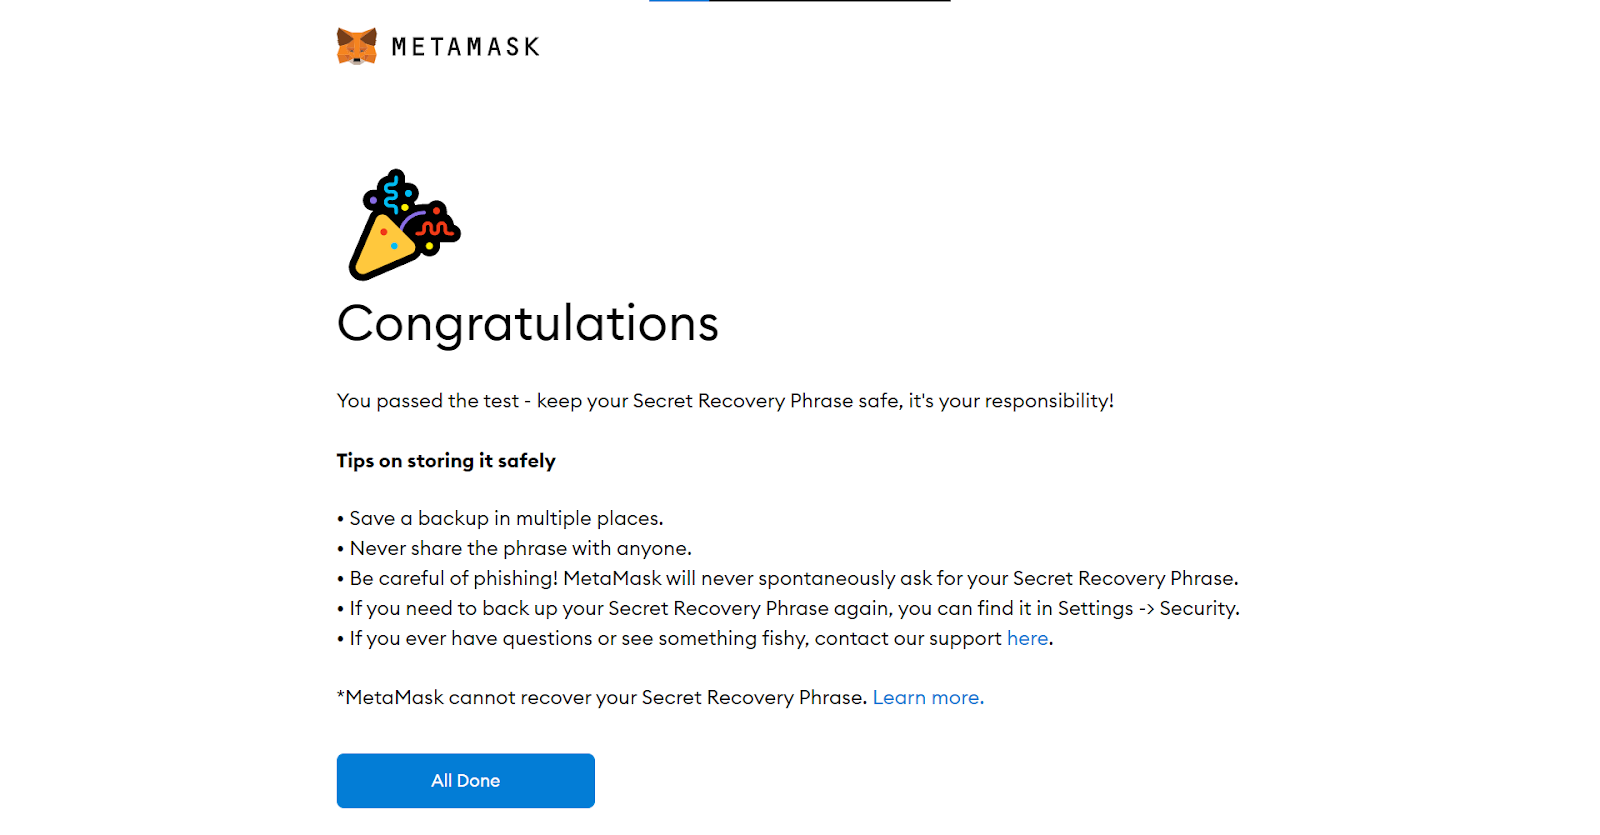
Task: Click the 'Never share the phrase' tip
Action: tap(514, 549)
